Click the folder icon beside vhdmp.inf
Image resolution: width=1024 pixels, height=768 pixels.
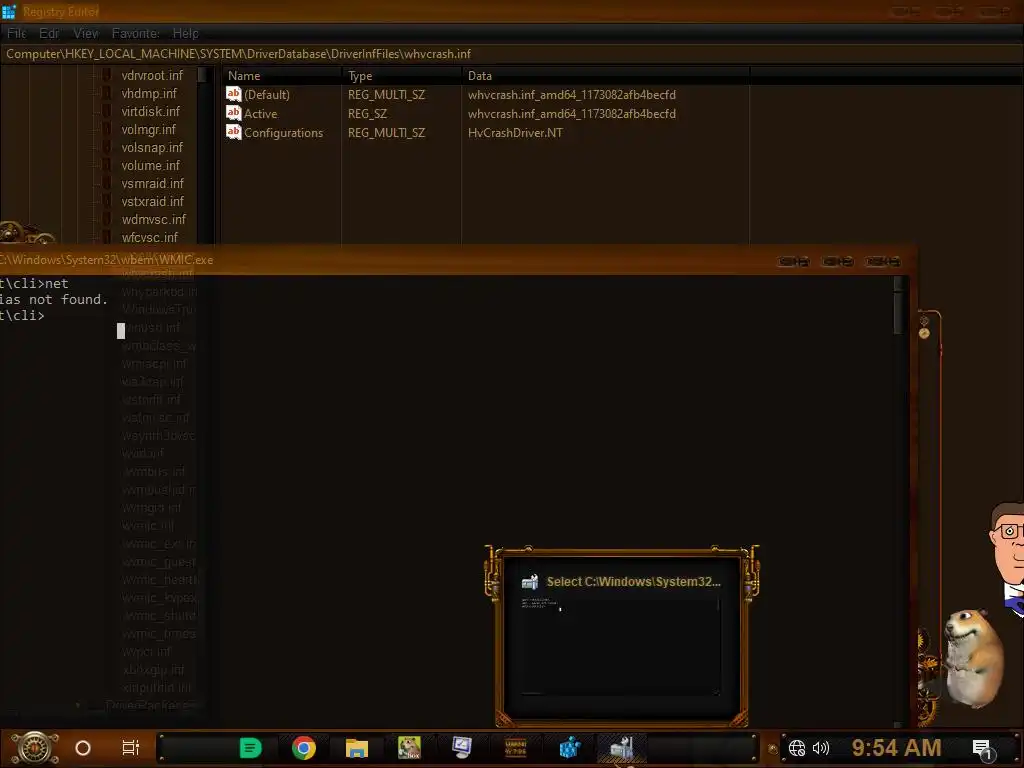(107, 93)
